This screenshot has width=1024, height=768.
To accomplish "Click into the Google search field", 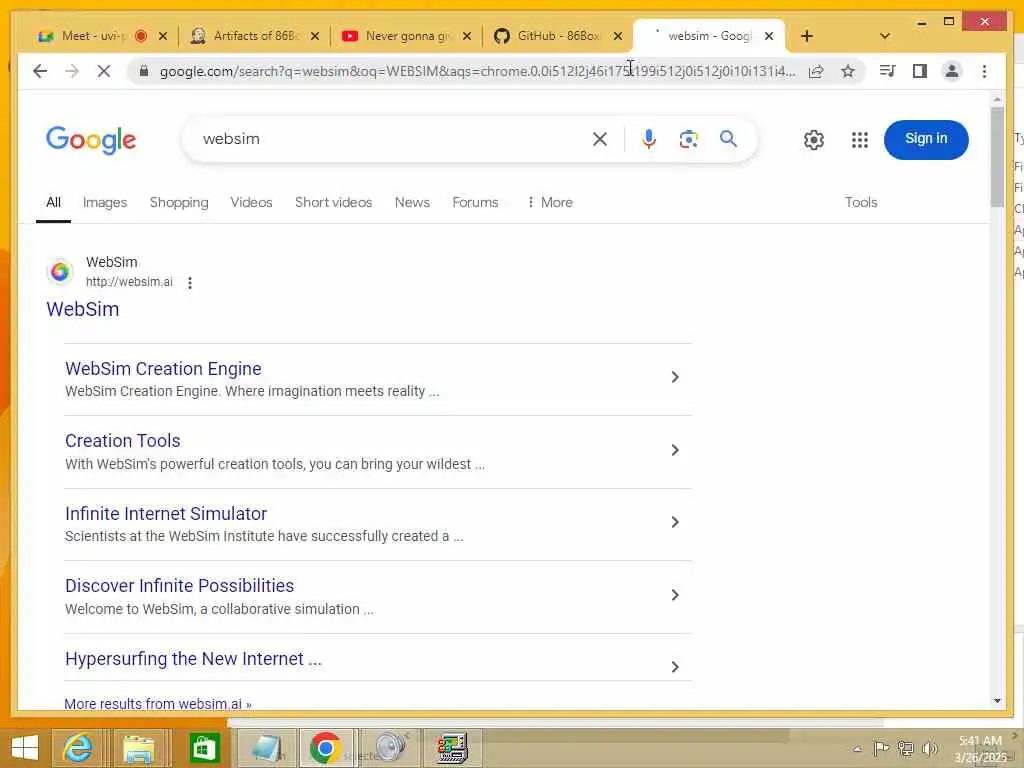I will [392, 139].
